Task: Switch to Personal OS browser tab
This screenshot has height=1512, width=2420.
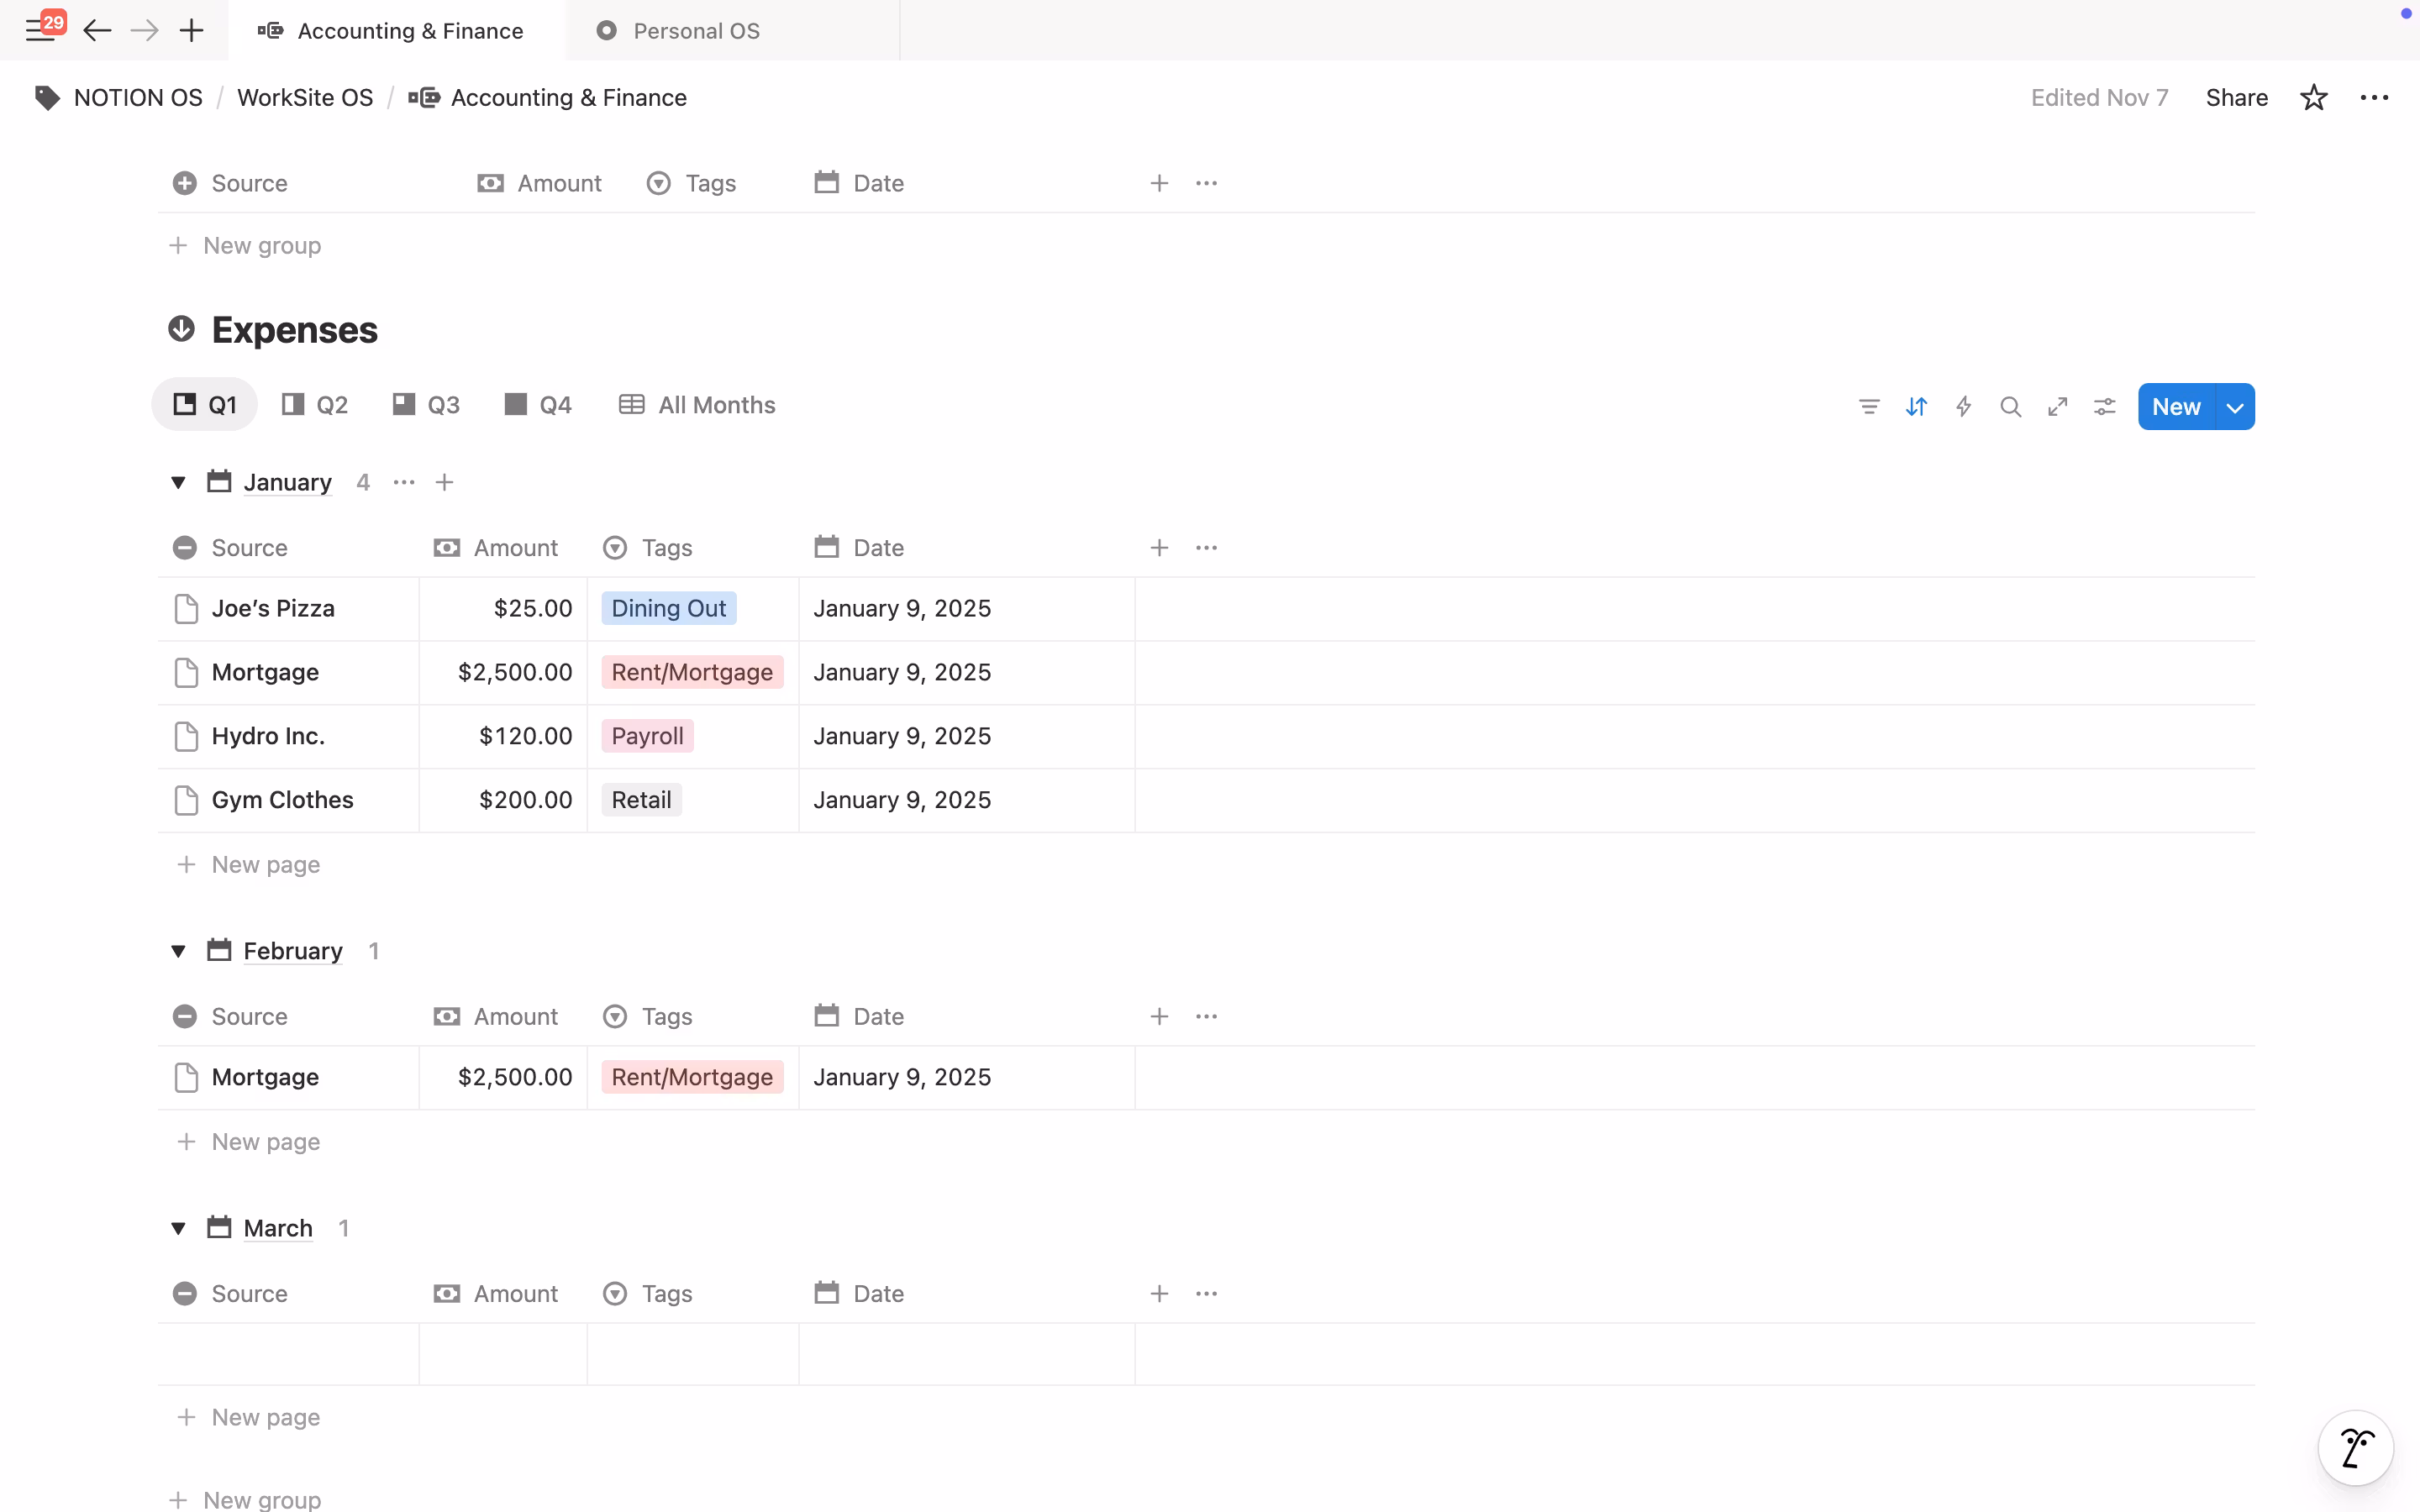Action: (696, 31)
